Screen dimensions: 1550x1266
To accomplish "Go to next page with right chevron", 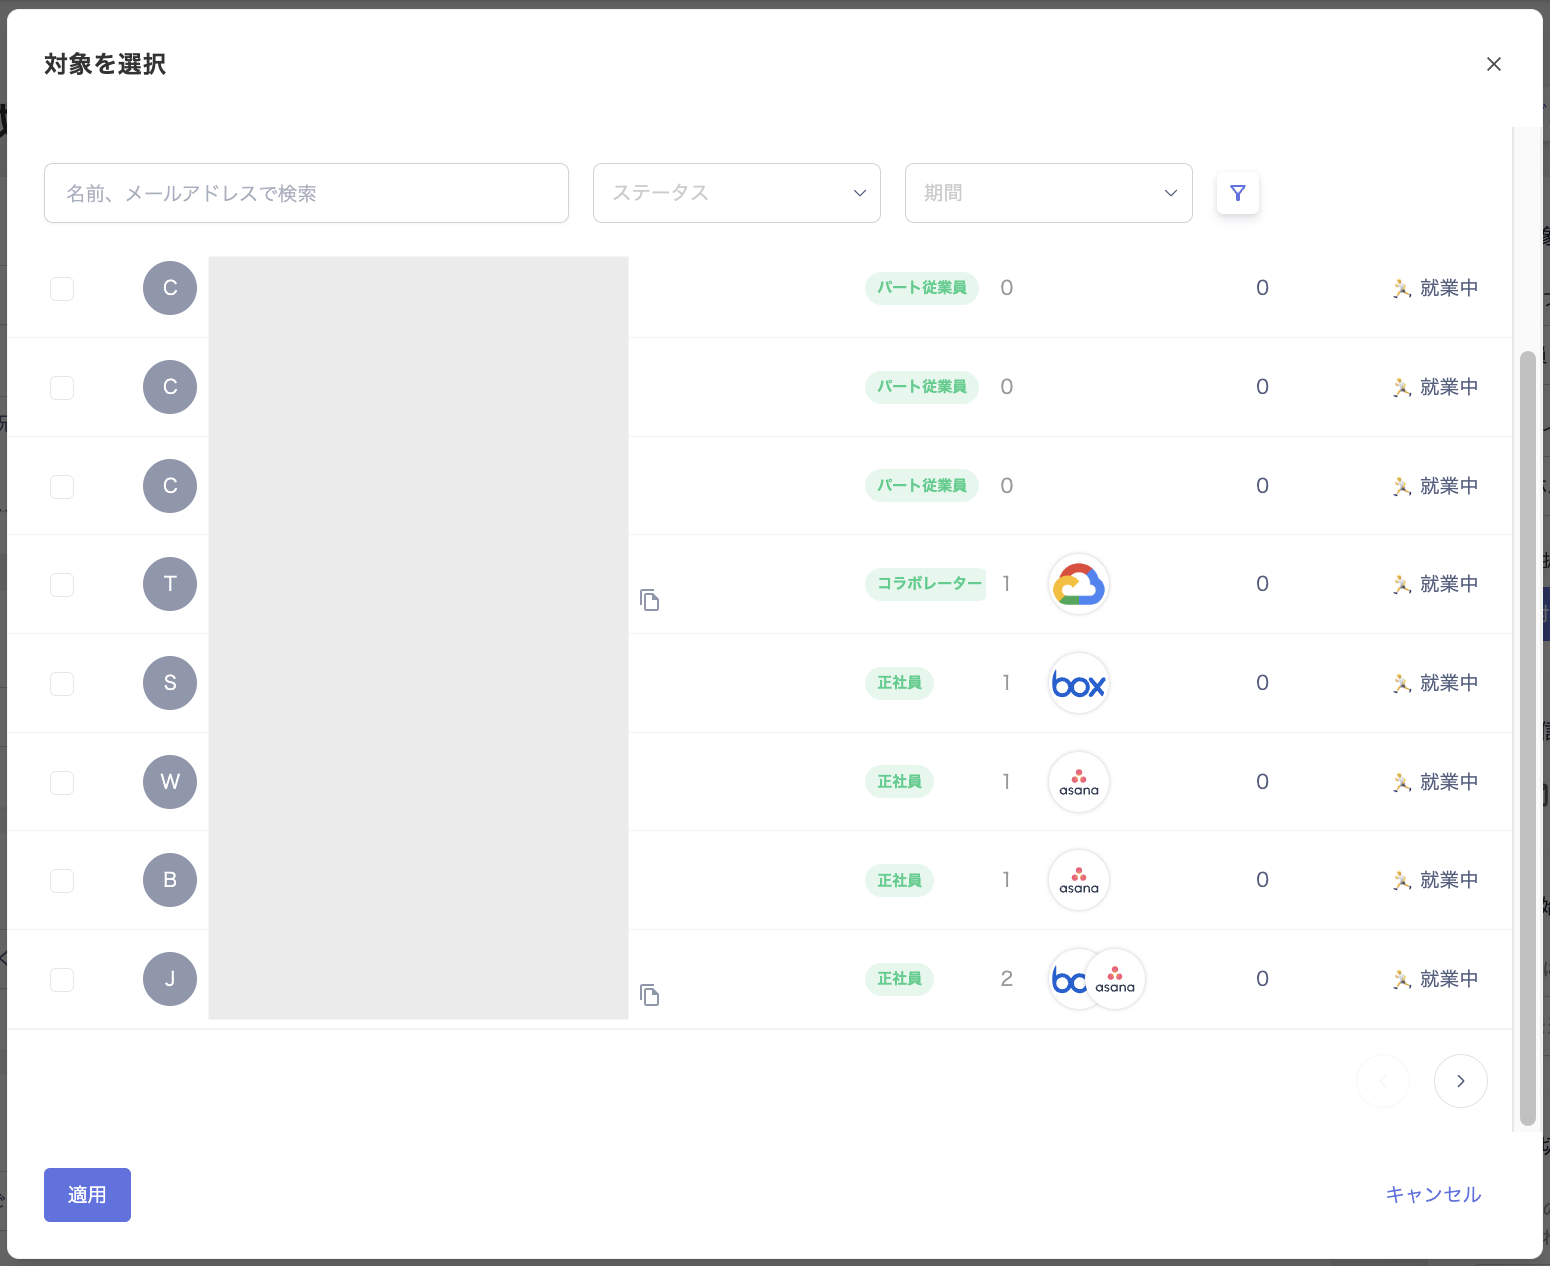I will (x=1460, y=1081).
